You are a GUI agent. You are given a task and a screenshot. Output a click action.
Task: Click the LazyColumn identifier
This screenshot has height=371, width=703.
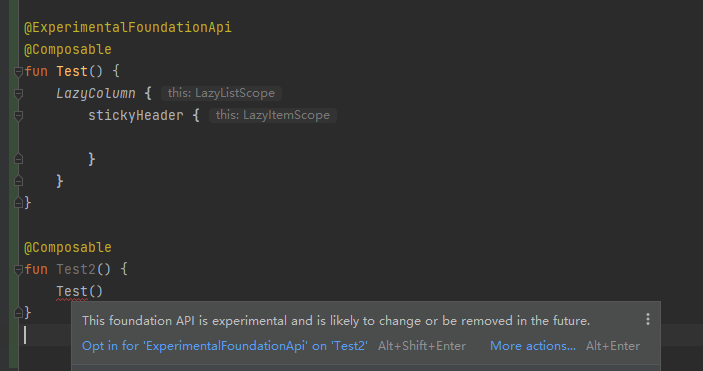click(x=95, y=93)
